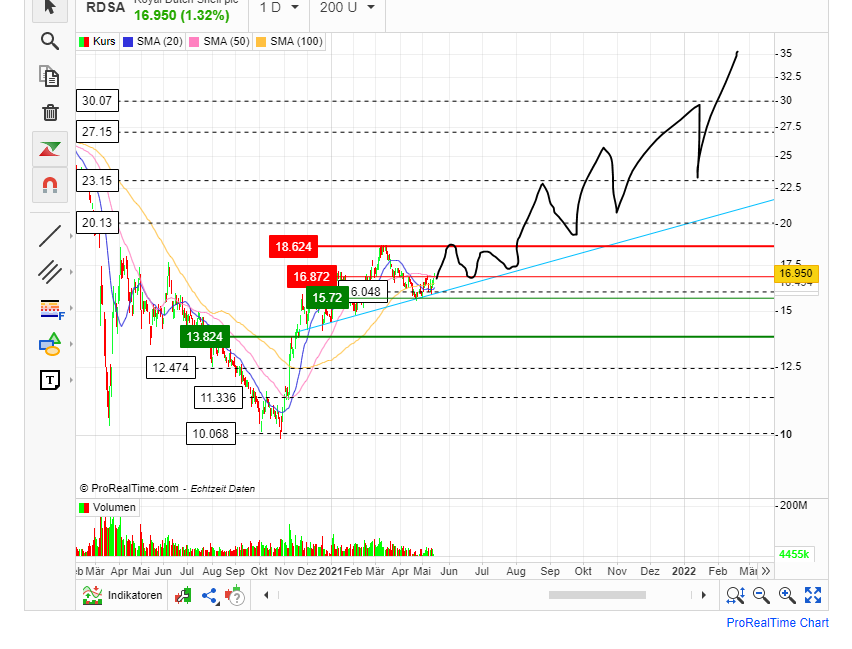Viewport: 852px width, 649px height.
Task: Click the share chart icon
Action: click(210, 596)
